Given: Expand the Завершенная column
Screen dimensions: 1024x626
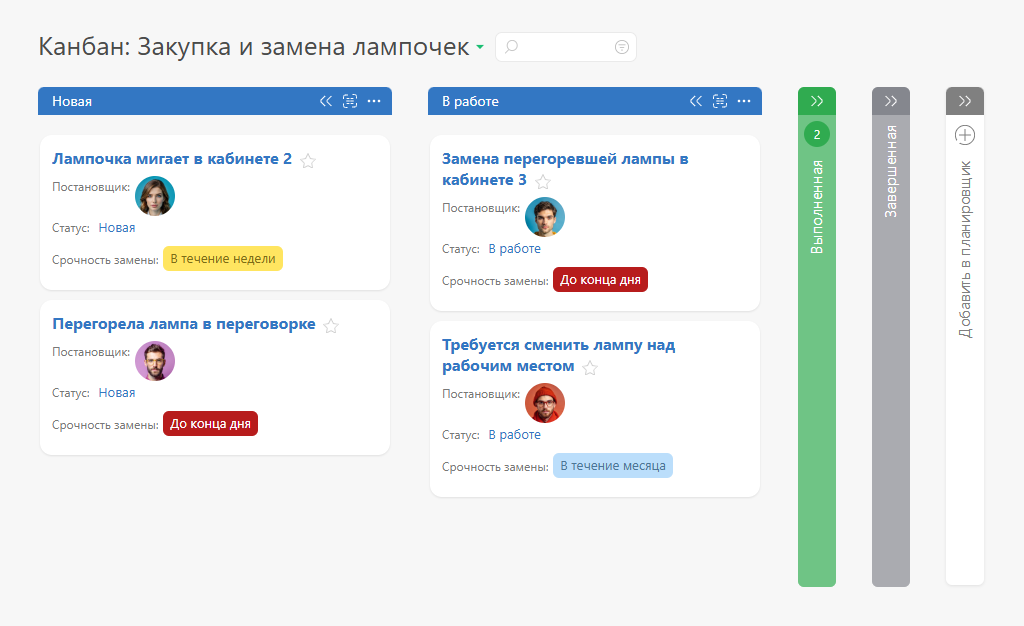Looking at the screenshot, I should tap(891, 101).
